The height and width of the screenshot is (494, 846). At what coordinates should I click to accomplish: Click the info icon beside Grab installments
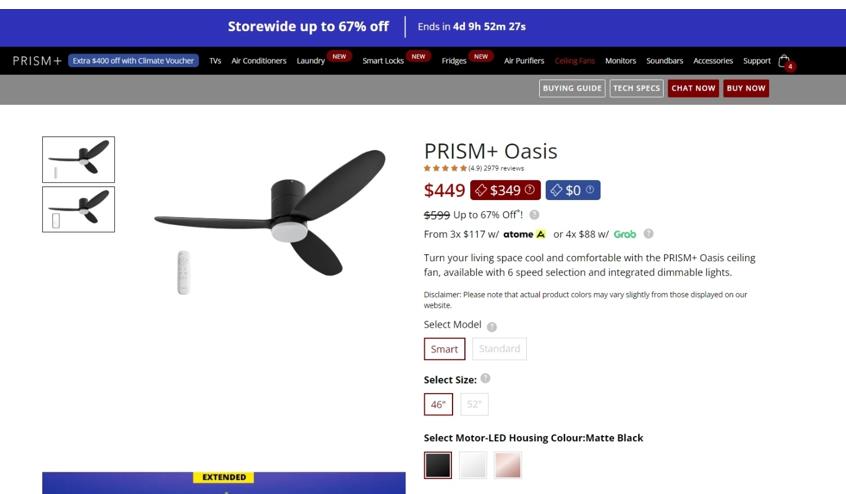[649, 234]
